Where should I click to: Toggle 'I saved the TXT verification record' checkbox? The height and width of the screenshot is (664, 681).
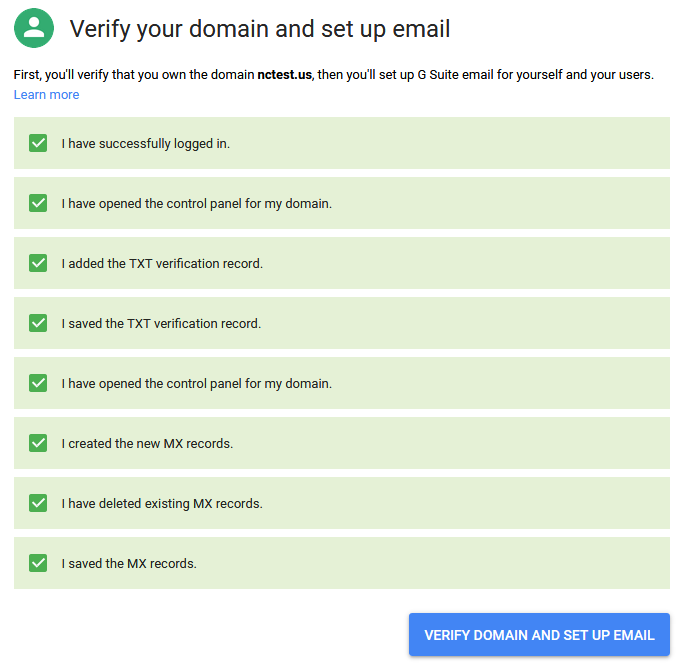(x=38, y=323)
